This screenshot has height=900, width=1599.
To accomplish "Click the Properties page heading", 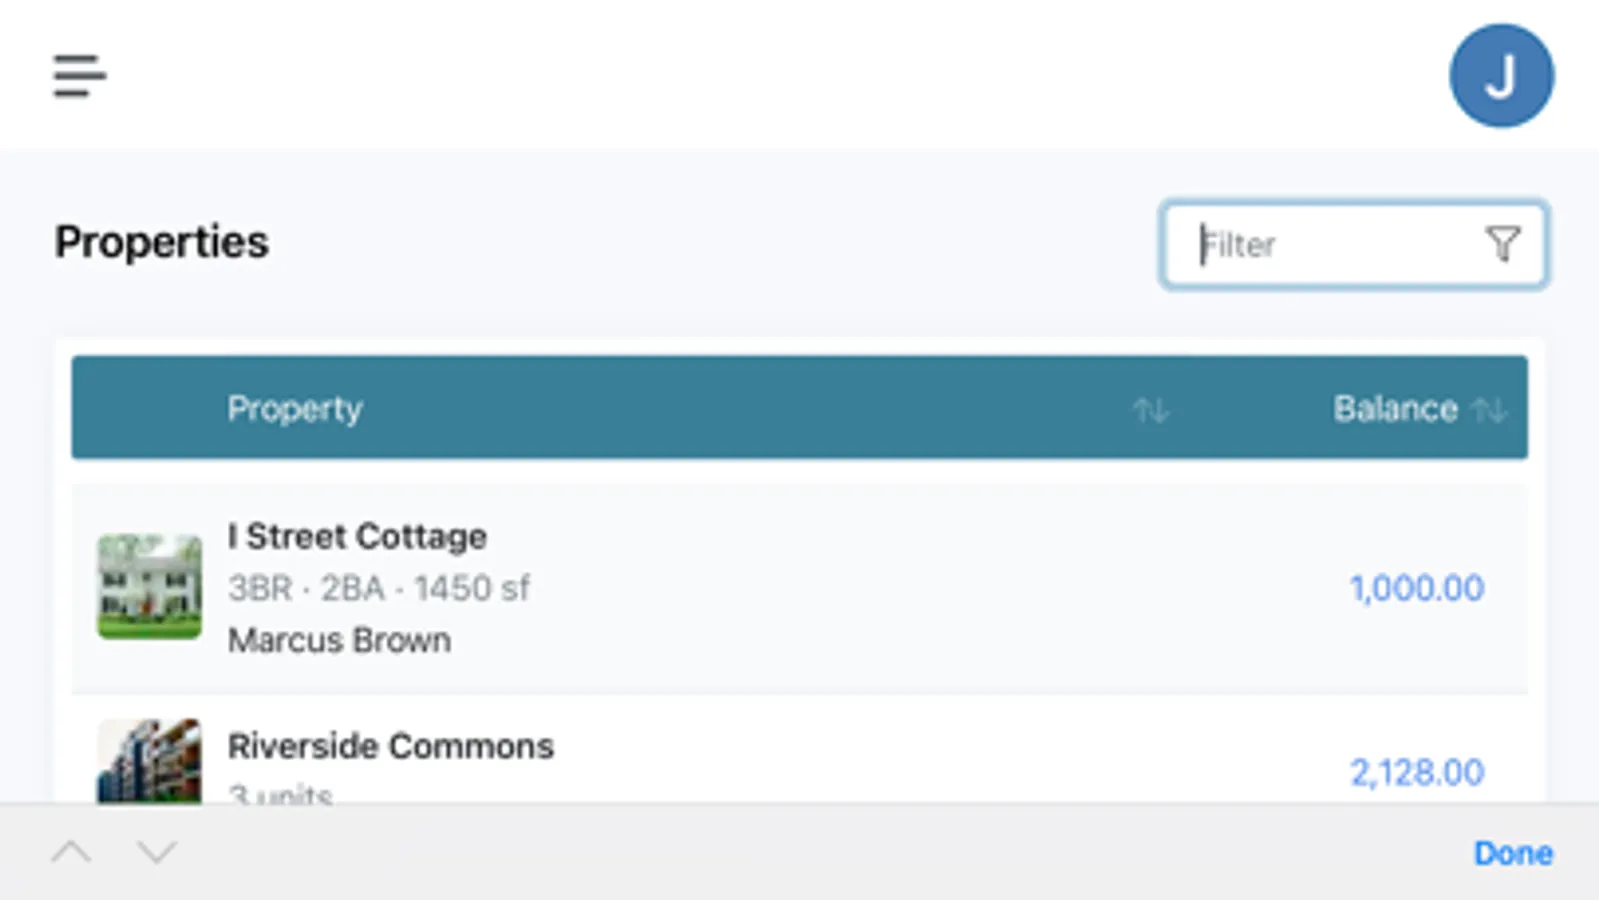I will (162, 242).
